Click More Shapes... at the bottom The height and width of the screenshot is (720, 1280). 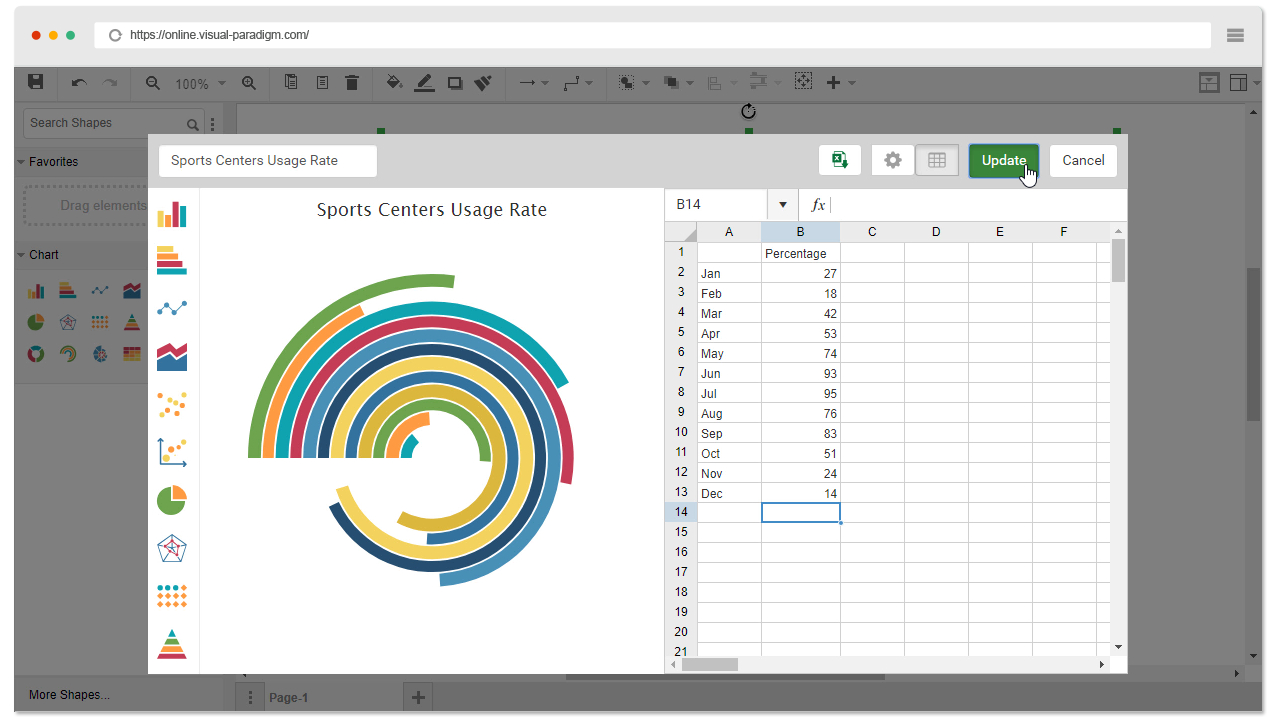(69, 695)
